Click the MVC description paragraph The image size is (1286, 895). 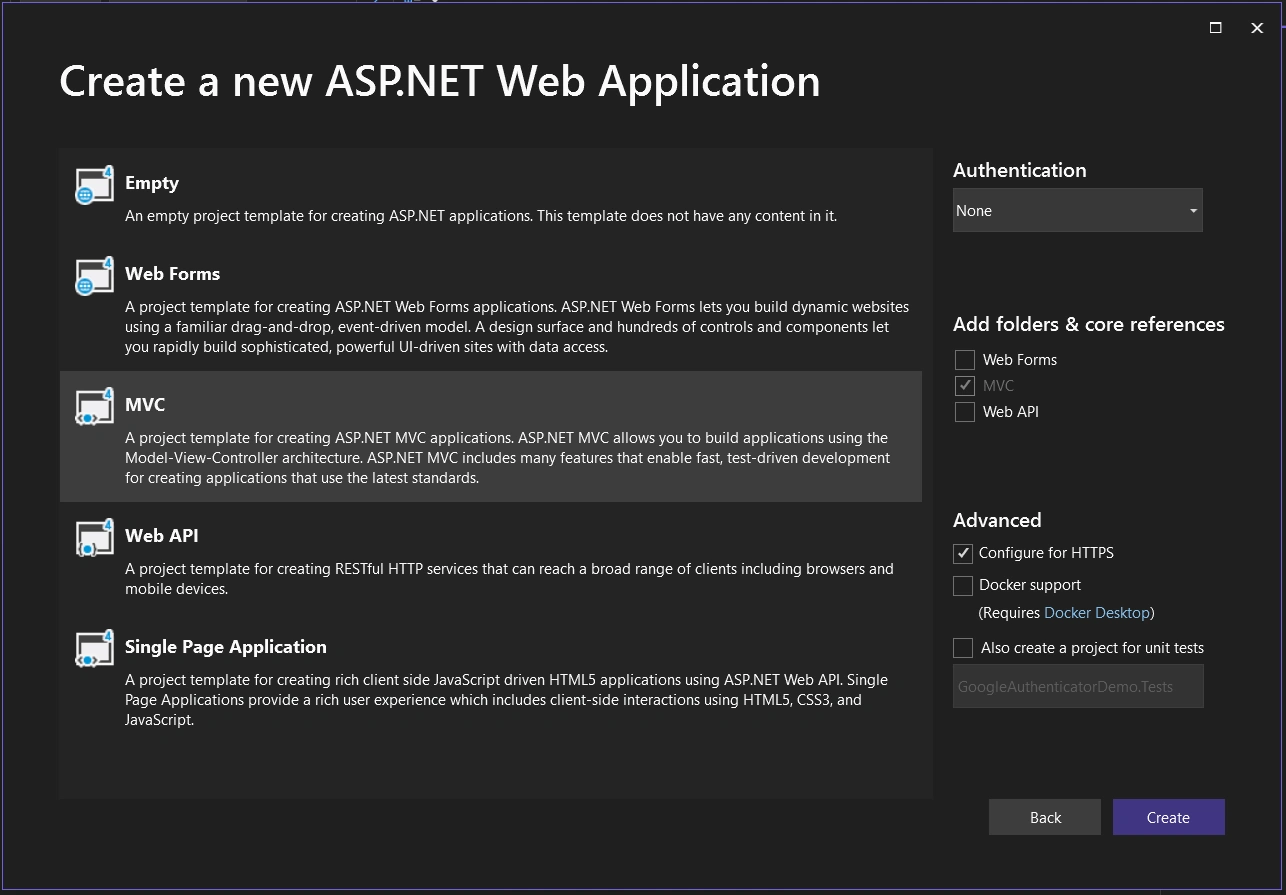(x=508, y=458)
